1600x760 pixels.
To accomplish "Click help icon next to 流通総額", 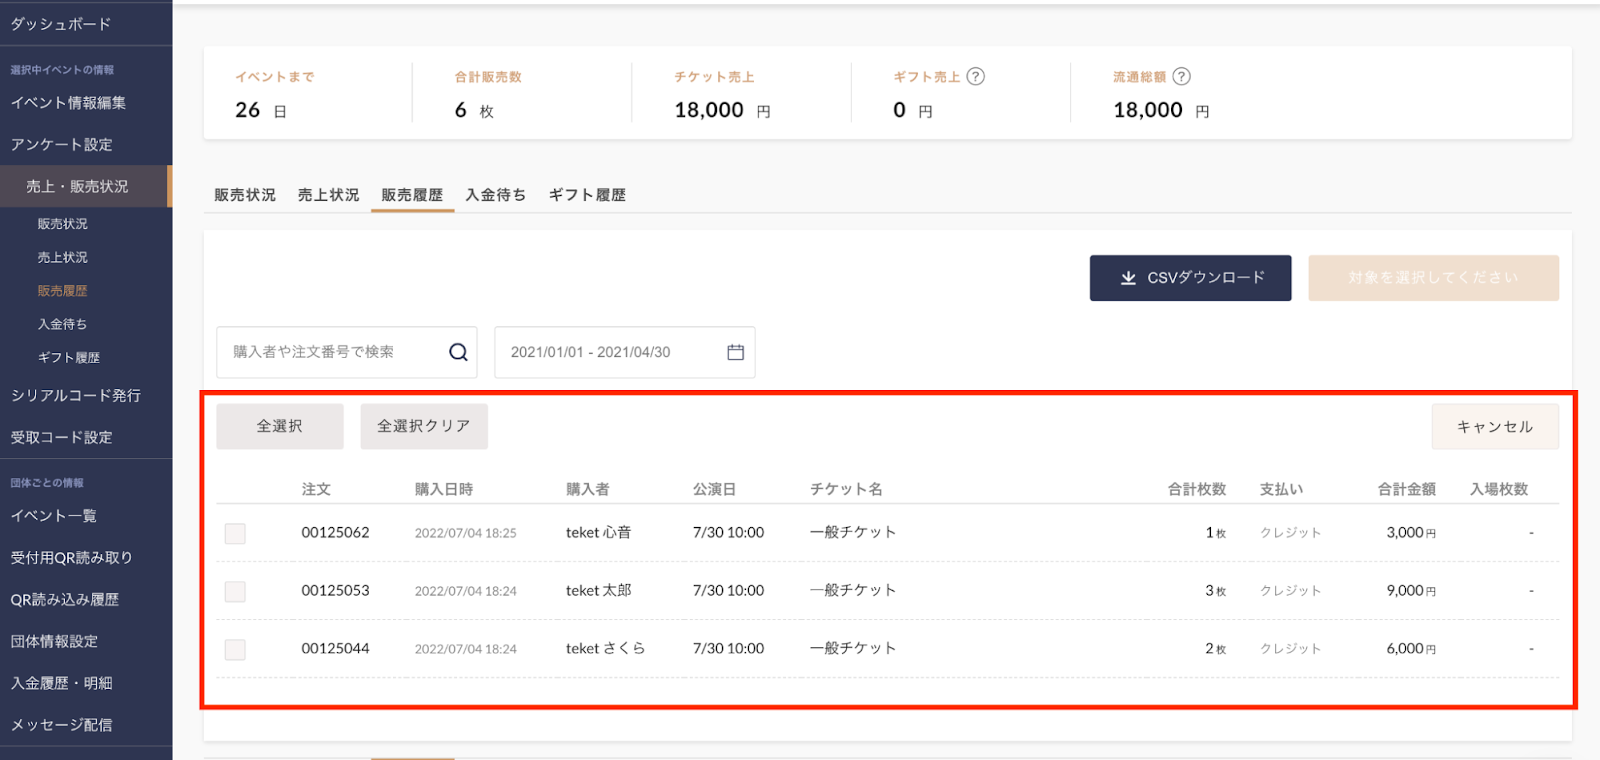I will click(x=1181, y=77).
